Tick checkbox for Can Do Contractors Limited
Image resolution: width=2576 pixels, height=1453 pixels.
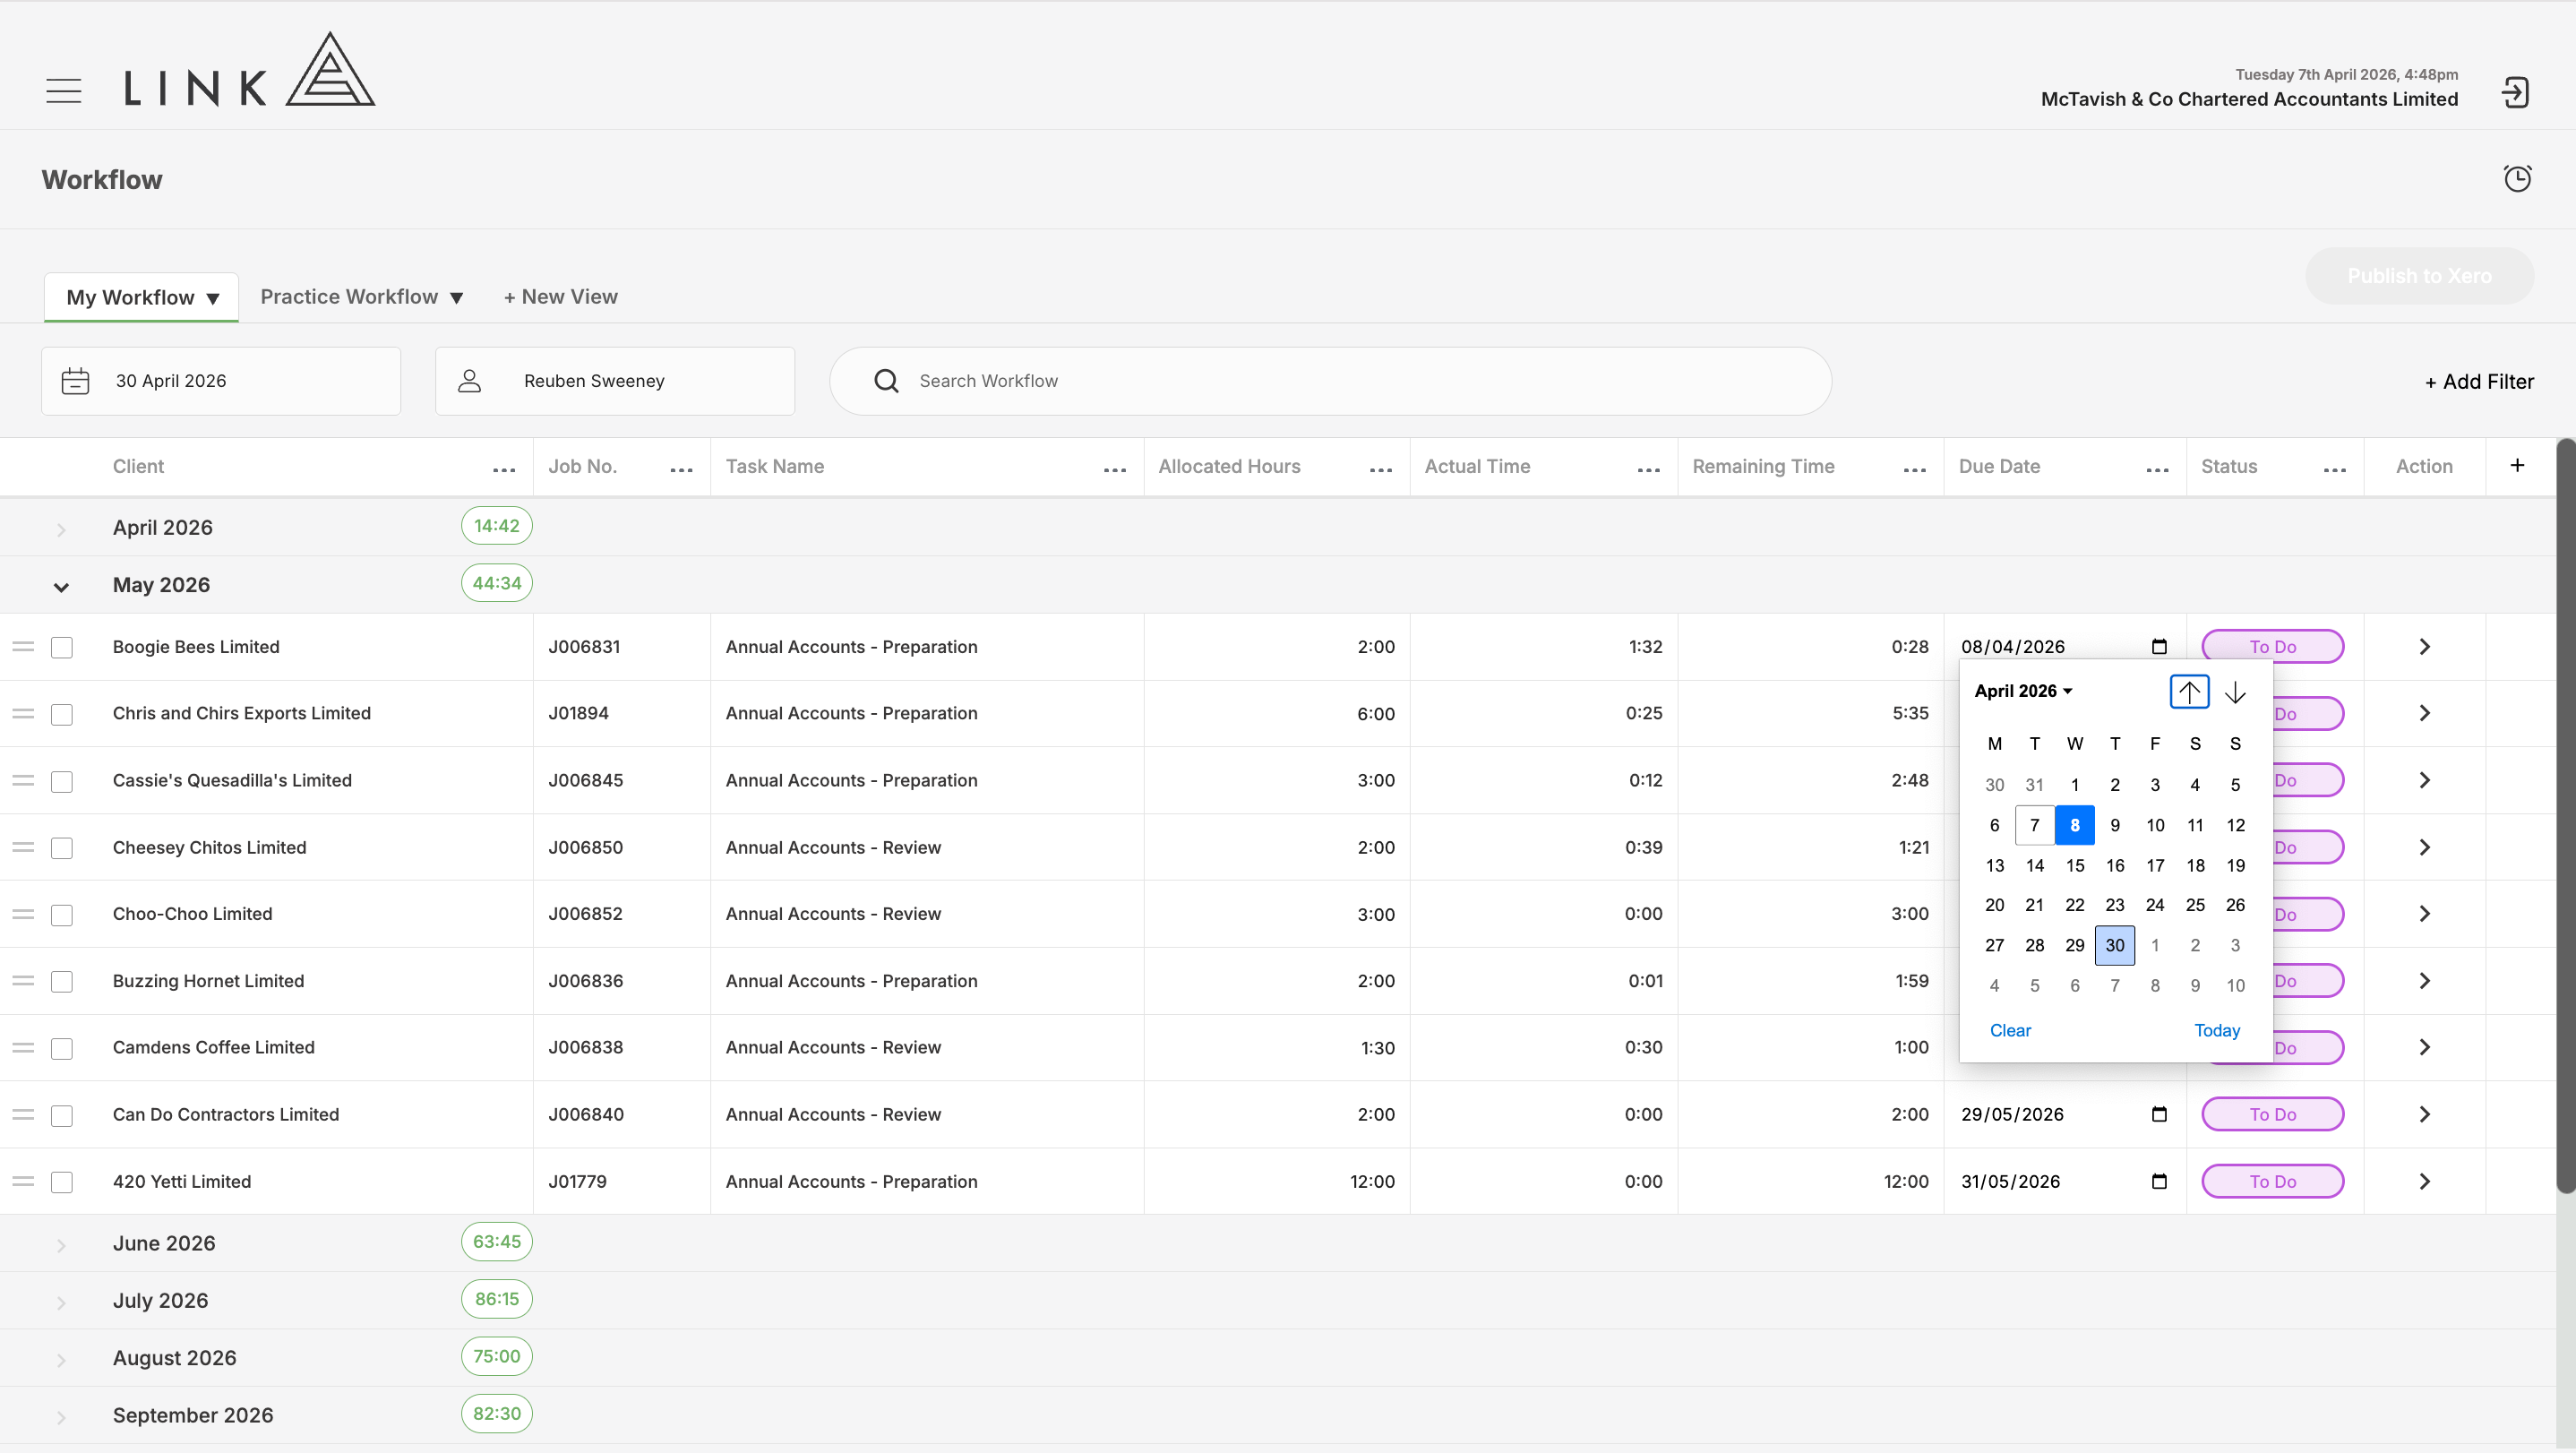(62, 1115)
